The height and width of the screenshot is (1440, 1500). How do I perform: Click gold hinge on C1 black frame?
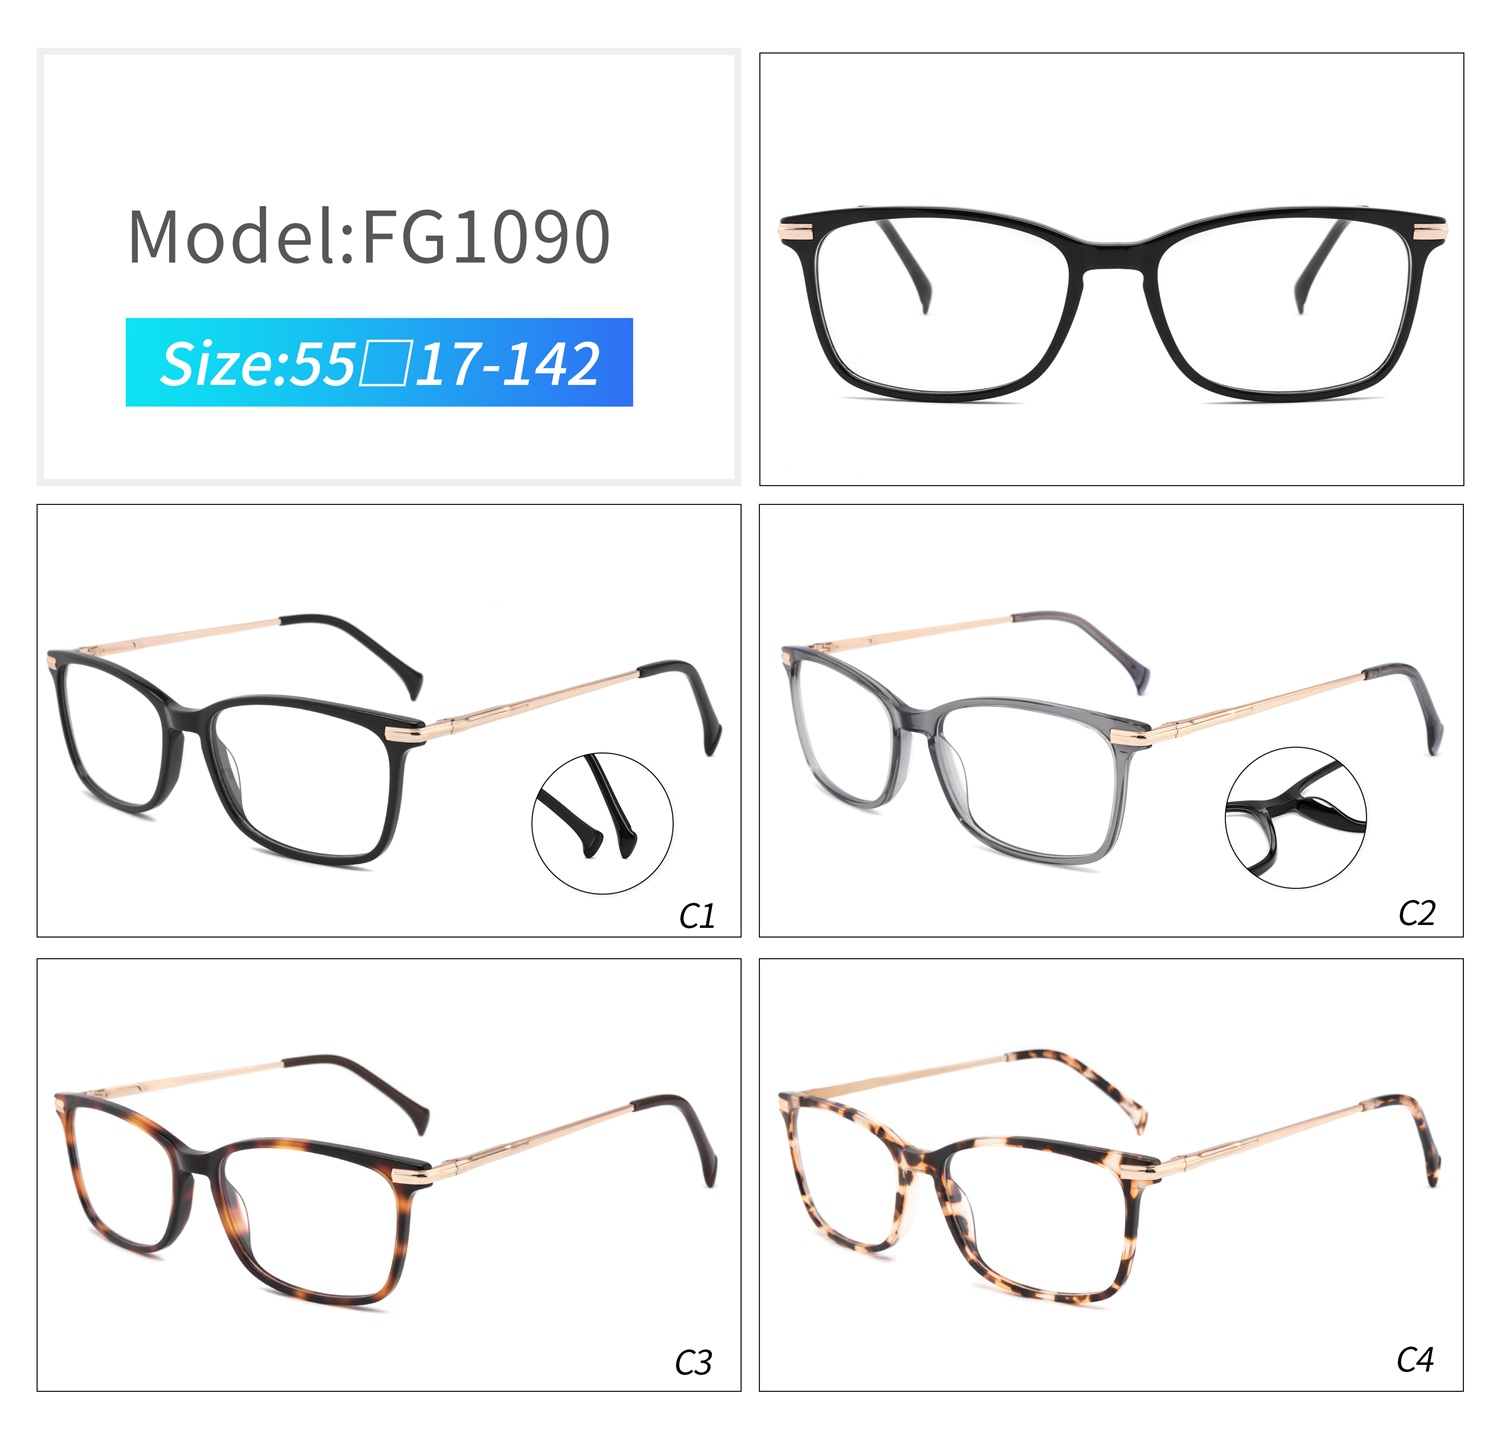click(410, 730)
